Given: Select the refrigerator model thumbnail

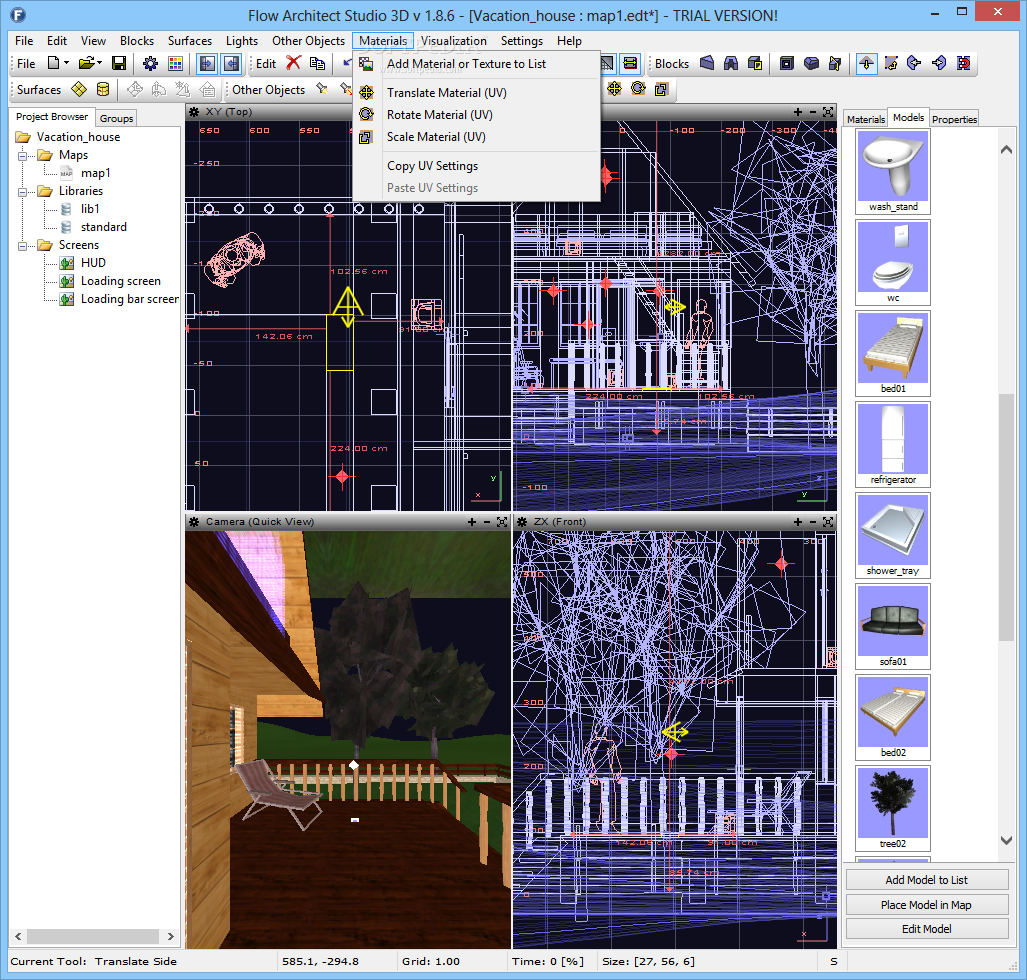Looking at the screenshot, I should (893, 445).
